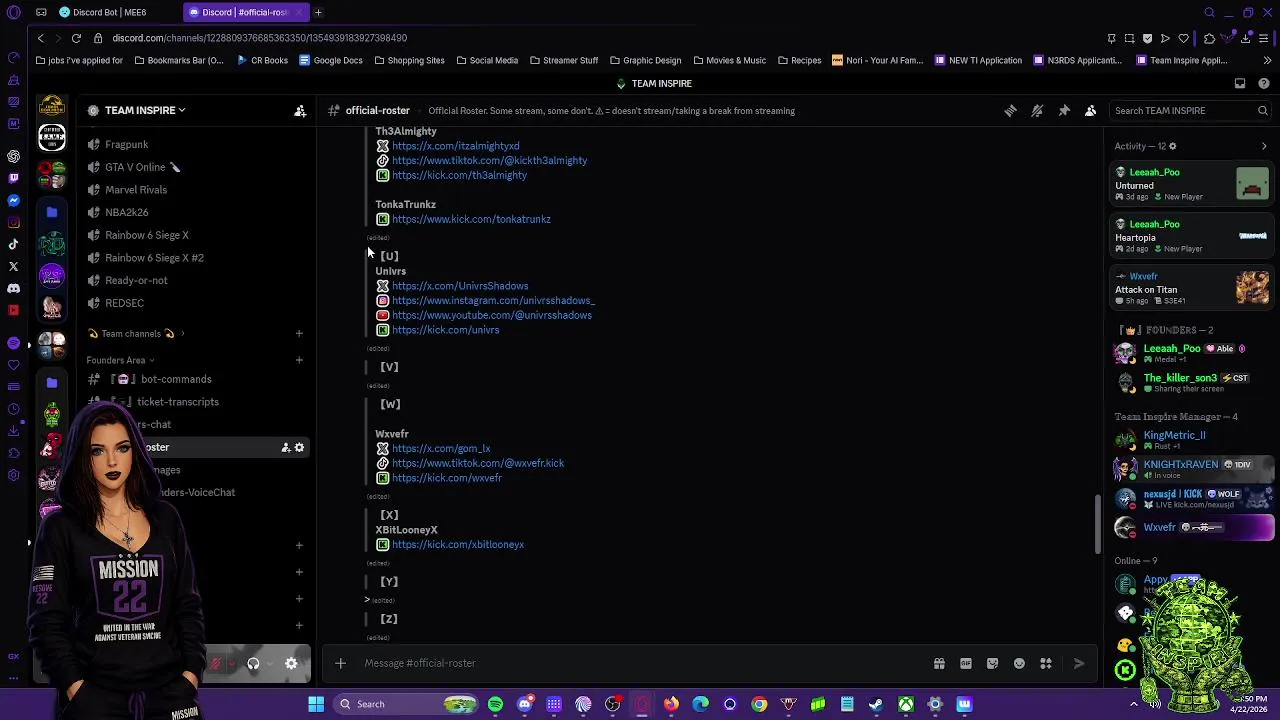Toggle notification settings bell in channel header

pos(1037,111)
